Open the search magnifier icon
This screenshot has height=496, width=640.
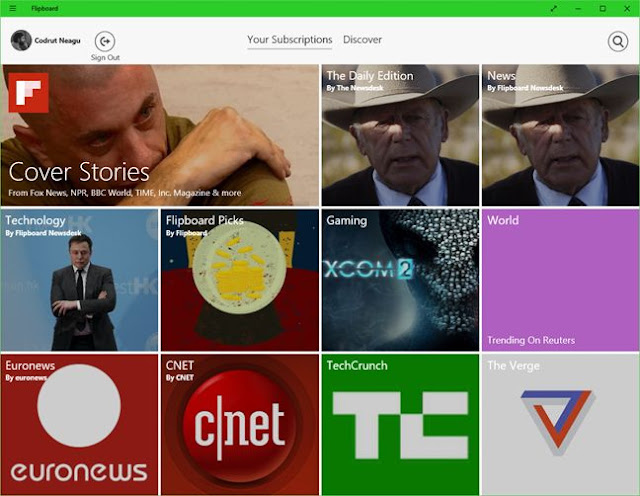(x=618, y=41)
